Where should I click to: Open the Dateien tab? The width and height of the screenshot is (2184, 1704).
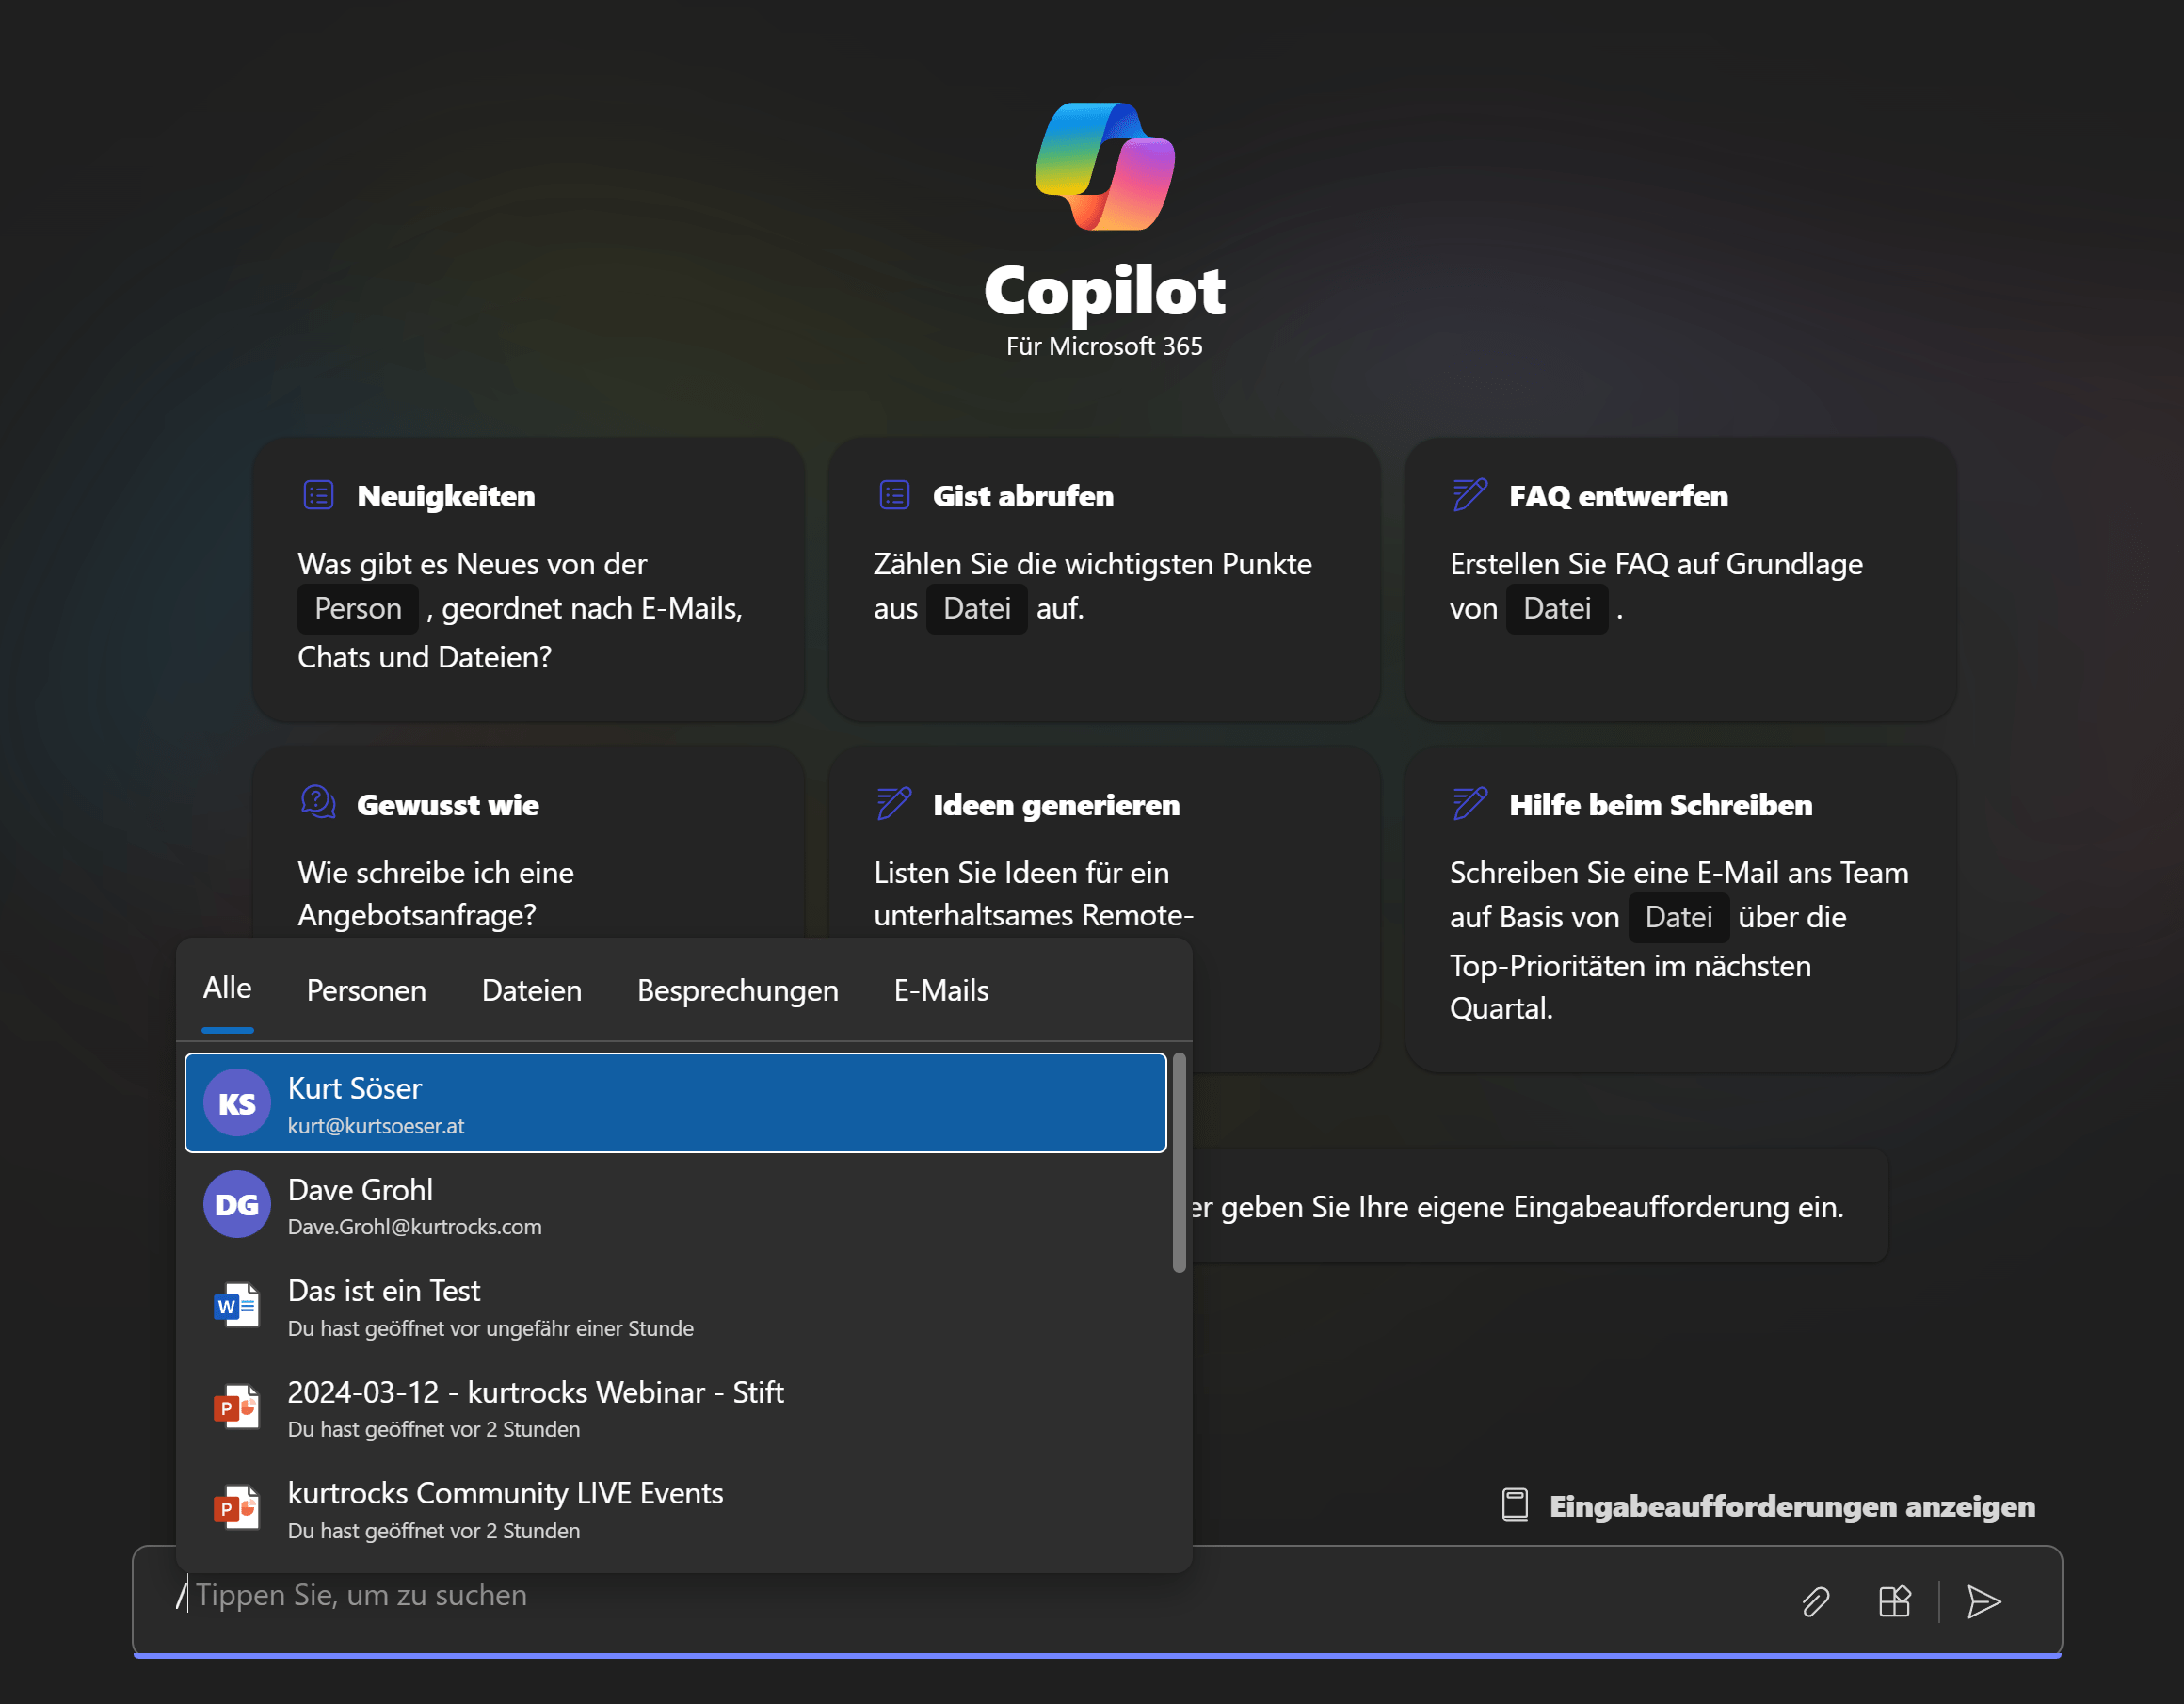(x=532, y=990)
